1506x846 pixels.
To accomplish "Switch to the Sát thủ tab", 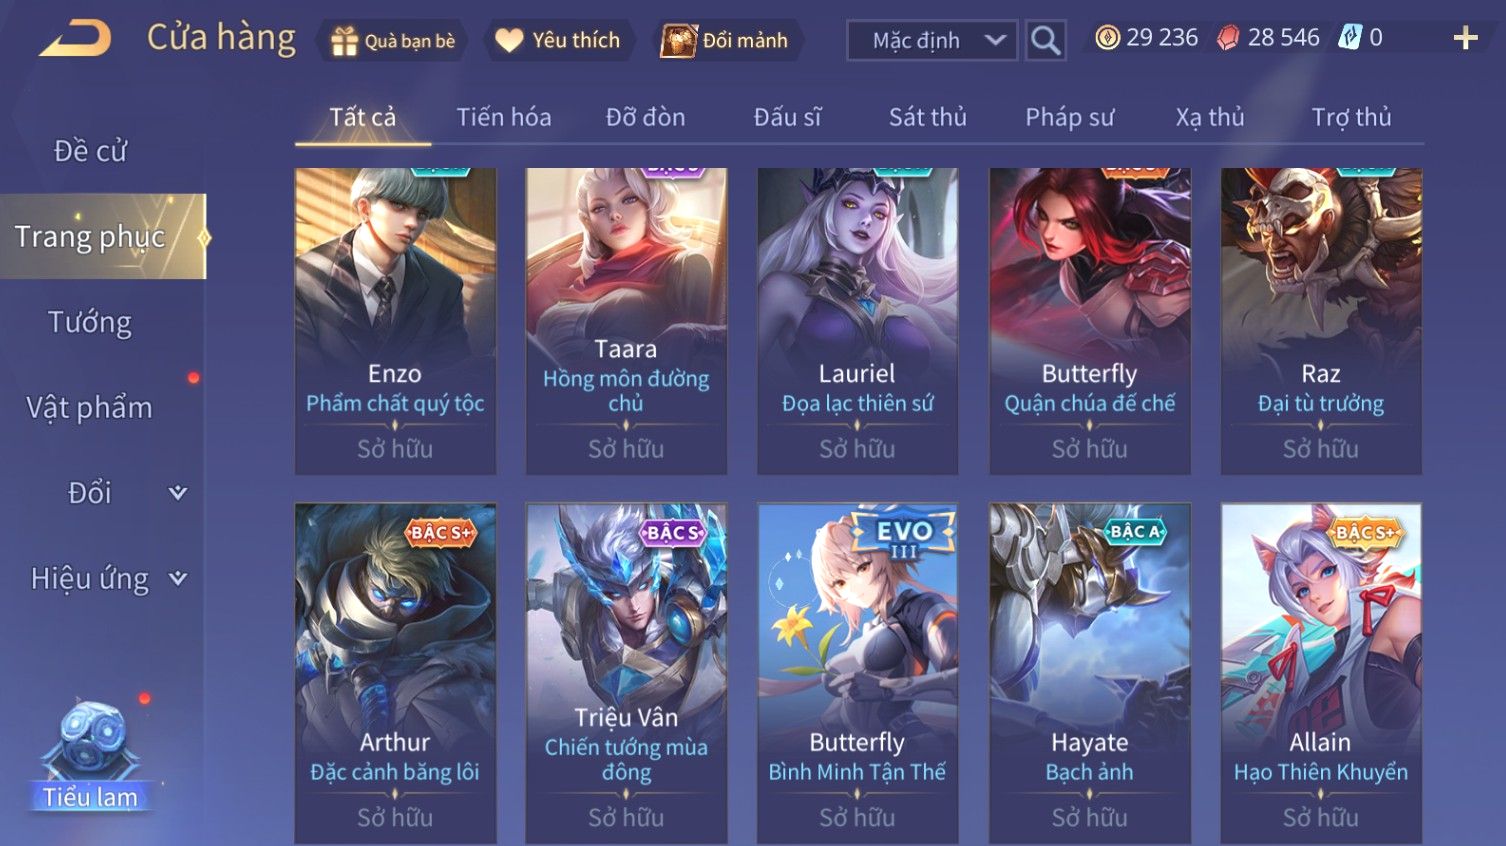I will (927, 117).
